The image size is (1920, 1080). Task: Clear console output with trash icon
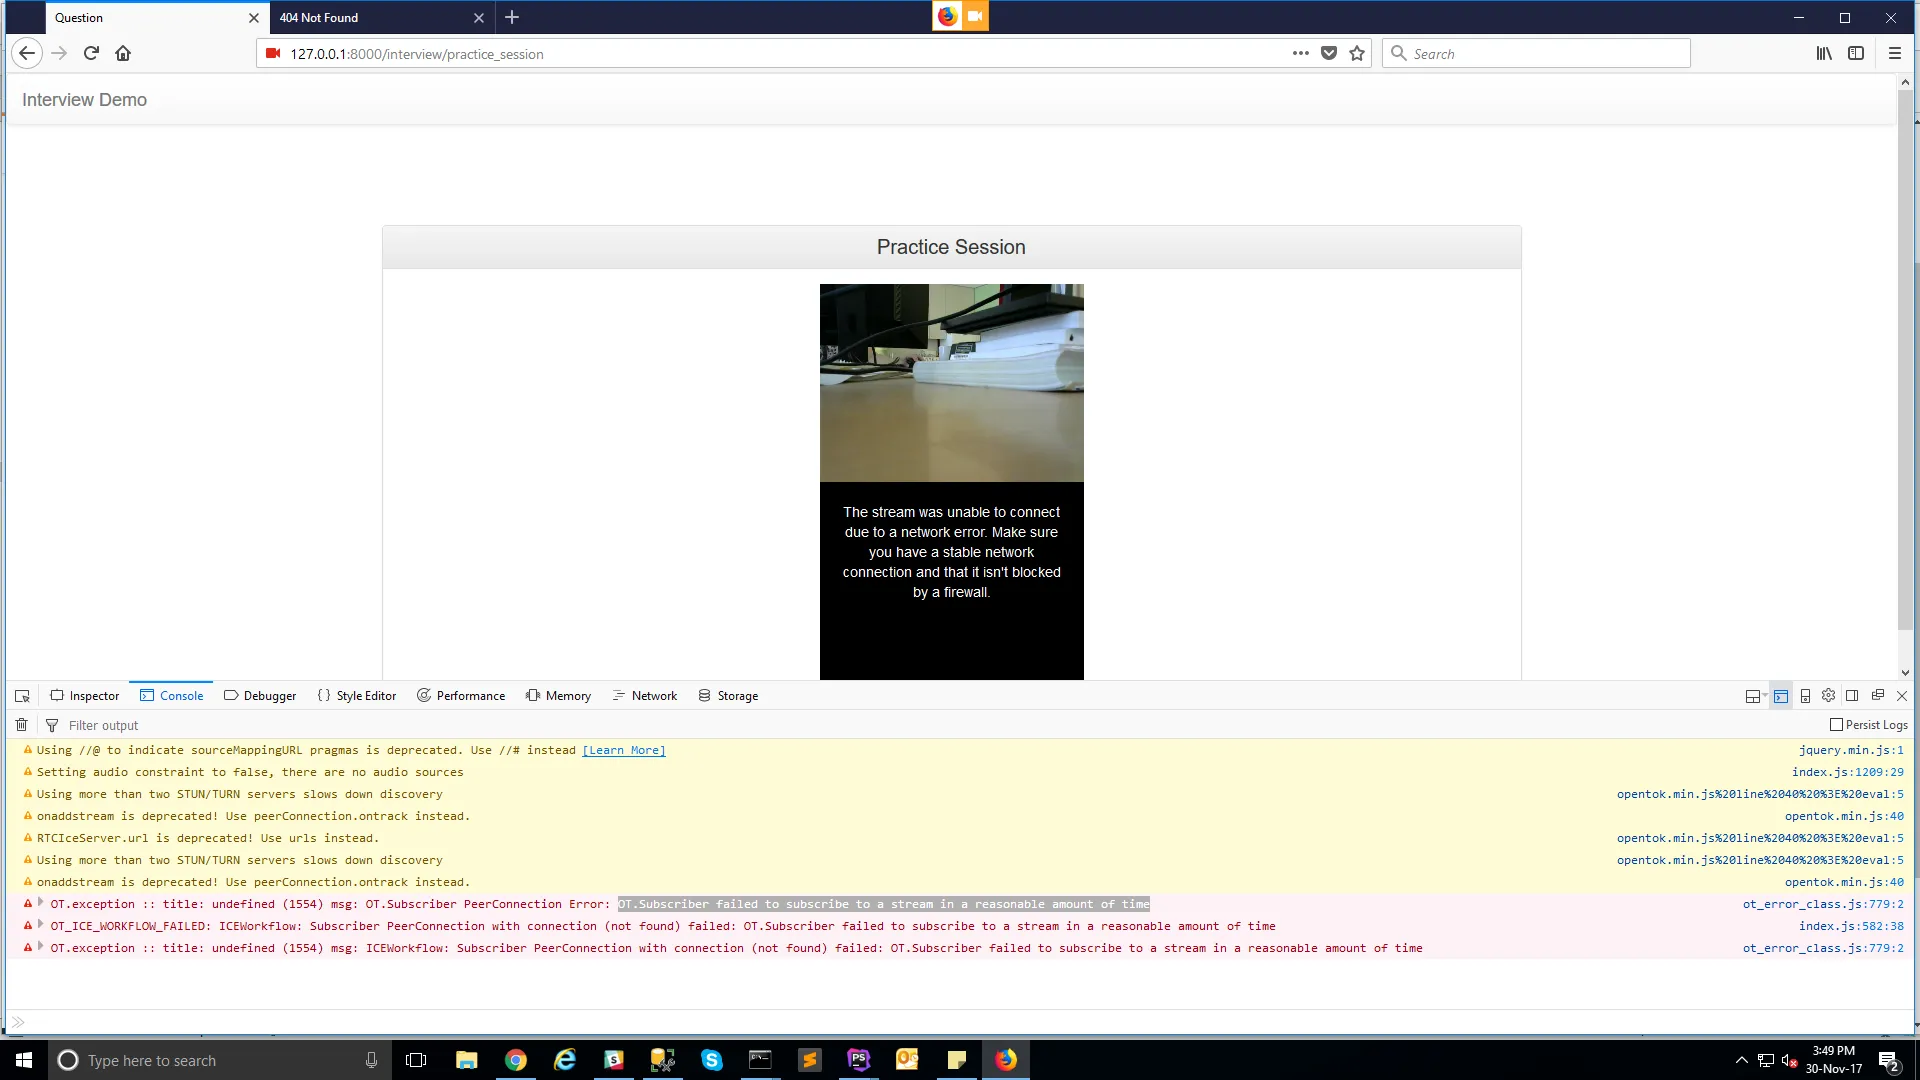click(x=21, y=725)
